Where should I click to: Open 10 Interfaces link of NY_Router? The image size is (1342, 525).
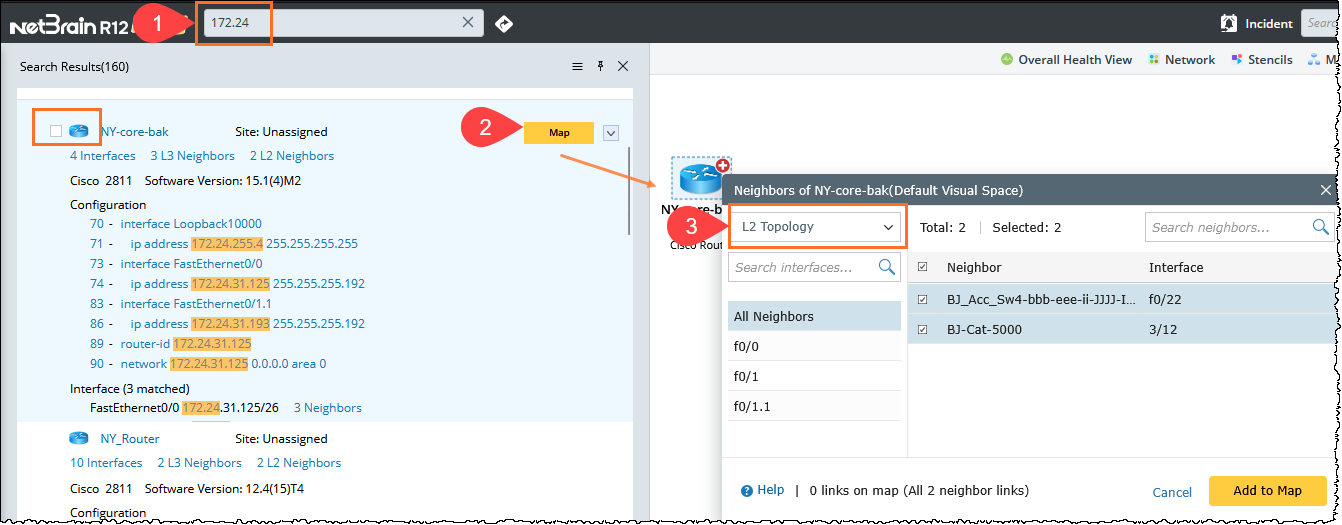click(x=106, y=462)
